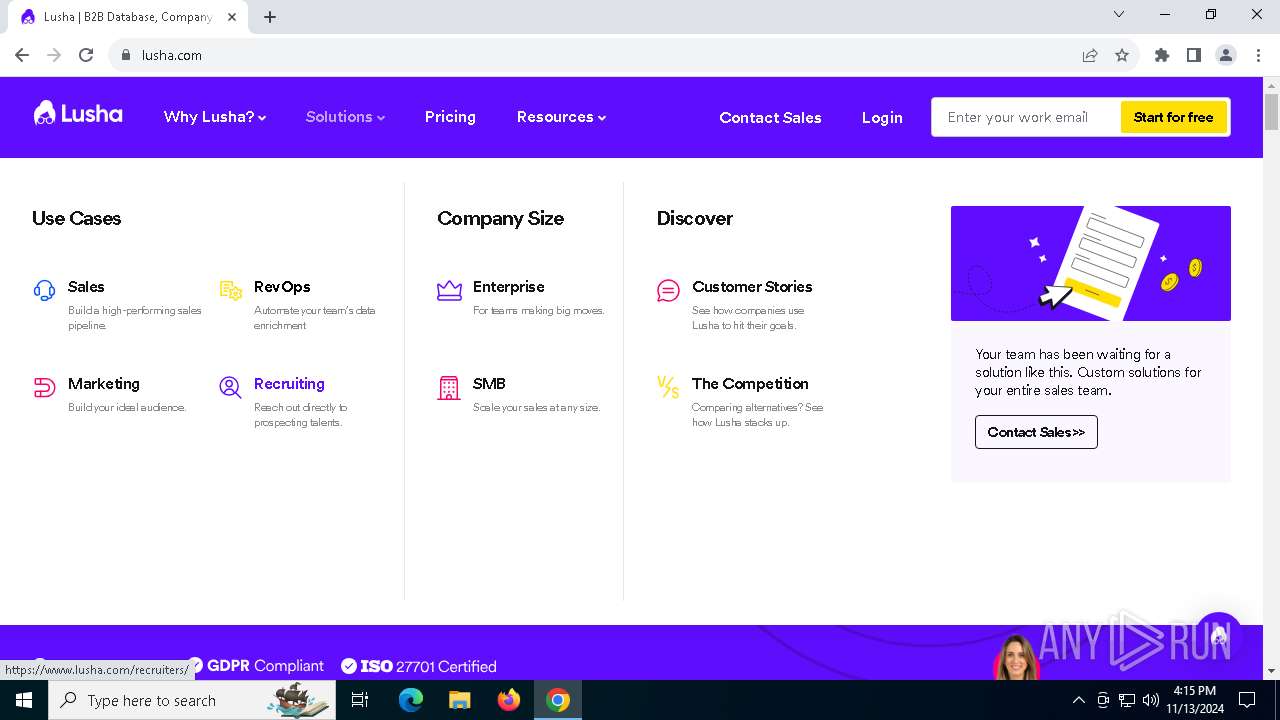This screenshot has width=1280, height=720.
Task: Open the volume control in system tray
Action: (1151, 700)
